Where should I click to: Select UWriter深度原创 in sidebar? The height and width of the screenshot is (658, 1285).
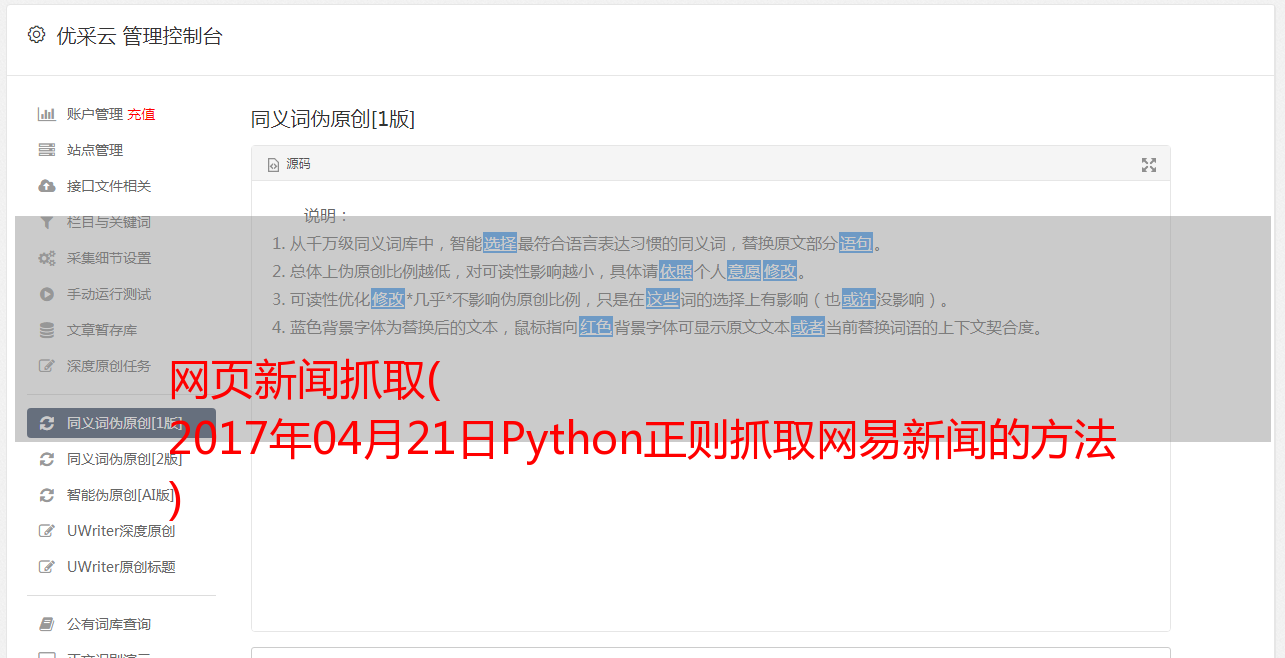pyautogui.click(x=121, y=531)
